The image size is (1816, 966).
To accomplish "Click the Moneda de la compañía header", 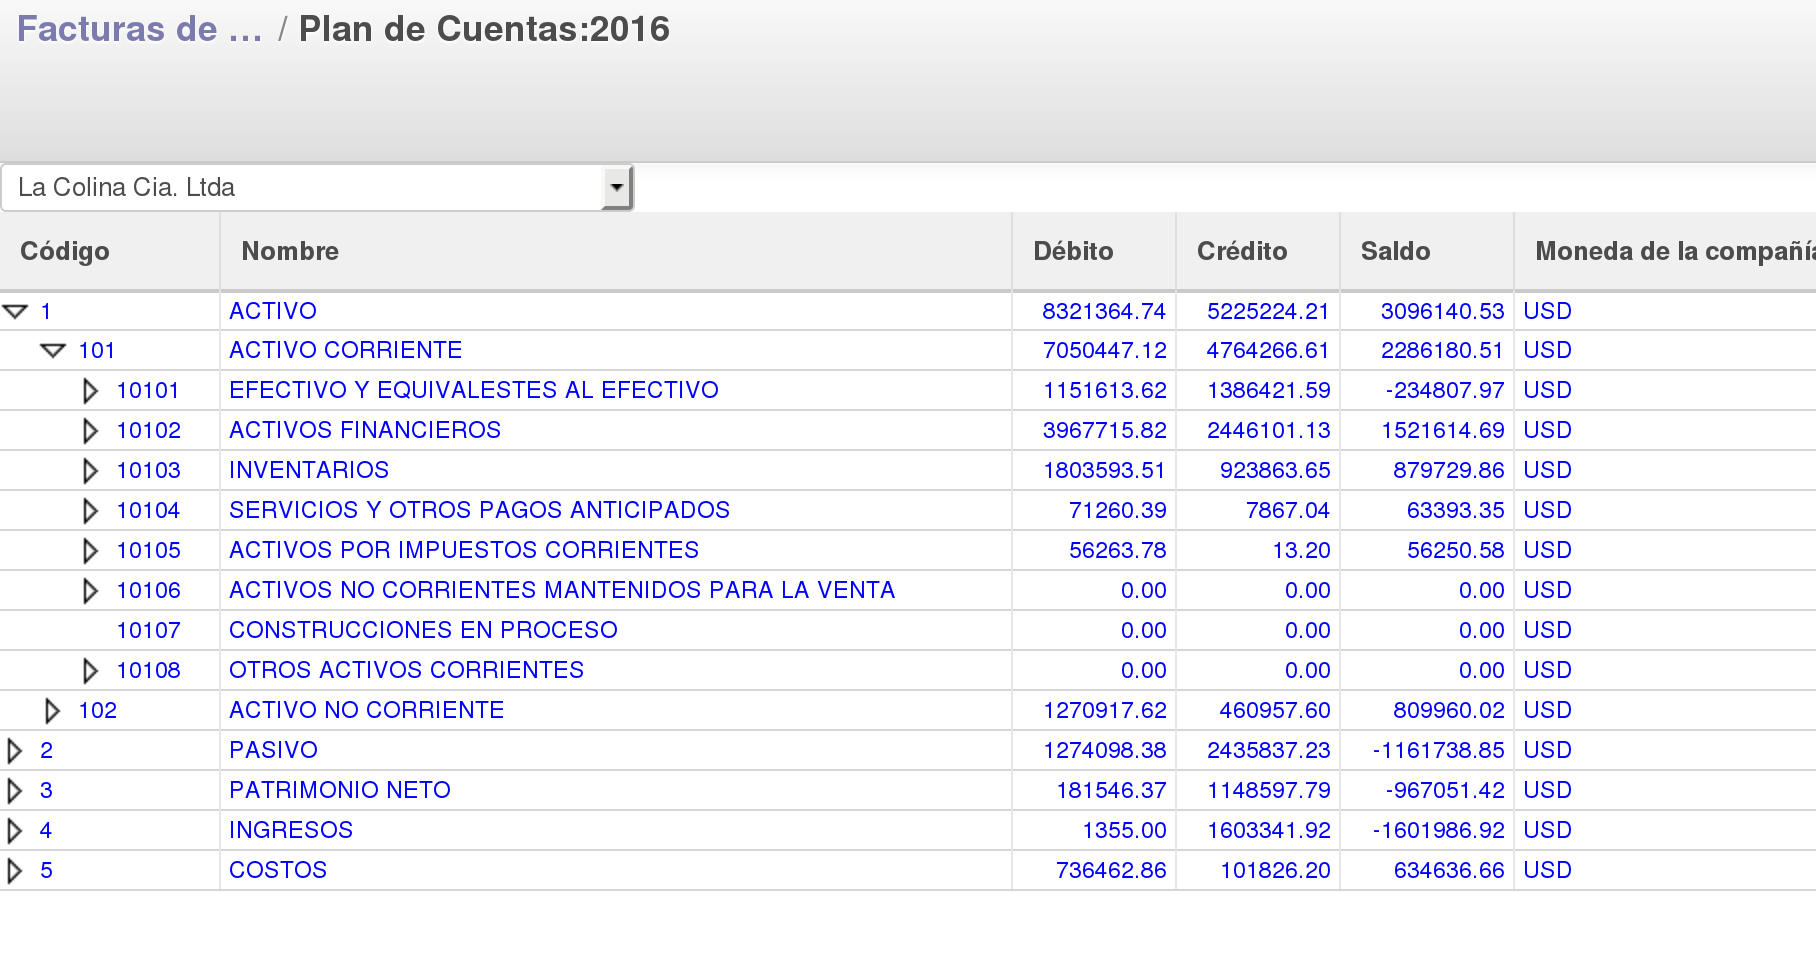I will coord(1675,251).
